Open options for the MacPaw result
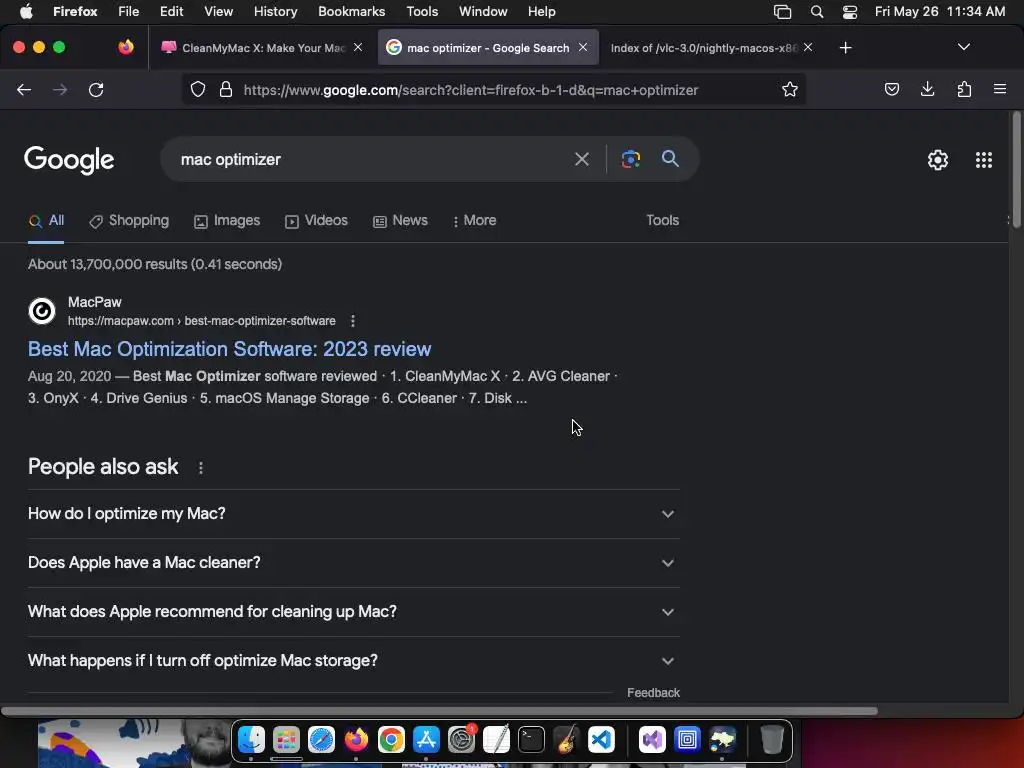 click(353, 321)
